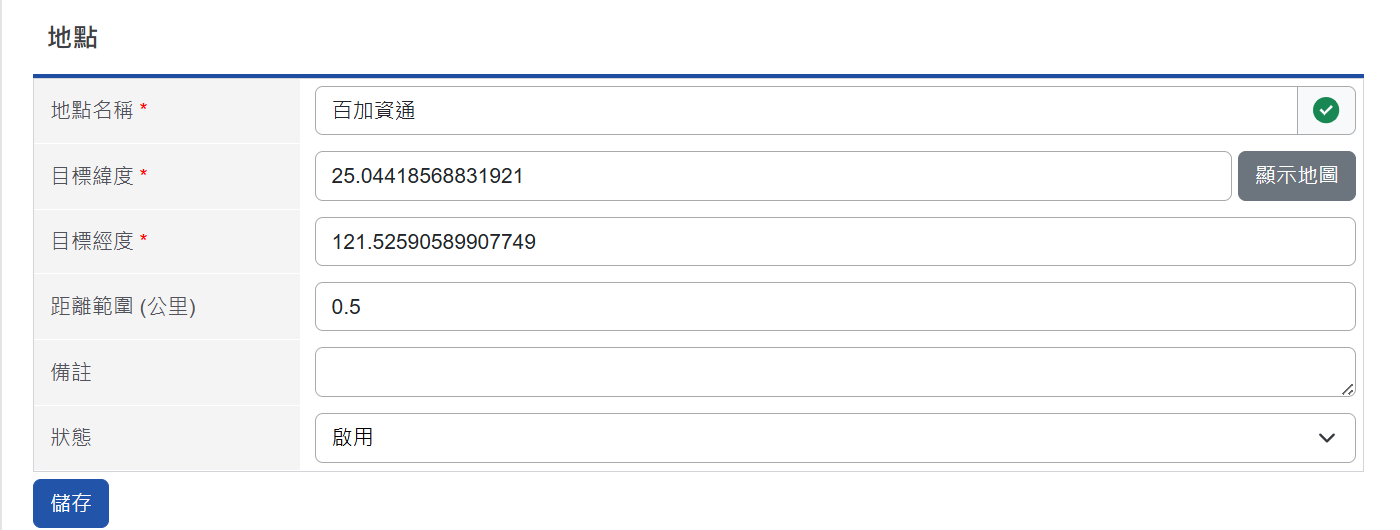Click the green checkmark validation icon
The height and width of the screenshot is (530, 1400).
[1326, 110]
